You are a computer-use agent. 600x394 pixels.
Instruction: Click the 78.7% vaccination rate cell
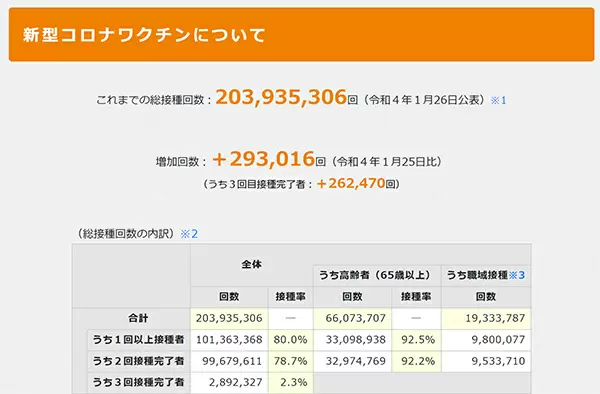[290, 361]
